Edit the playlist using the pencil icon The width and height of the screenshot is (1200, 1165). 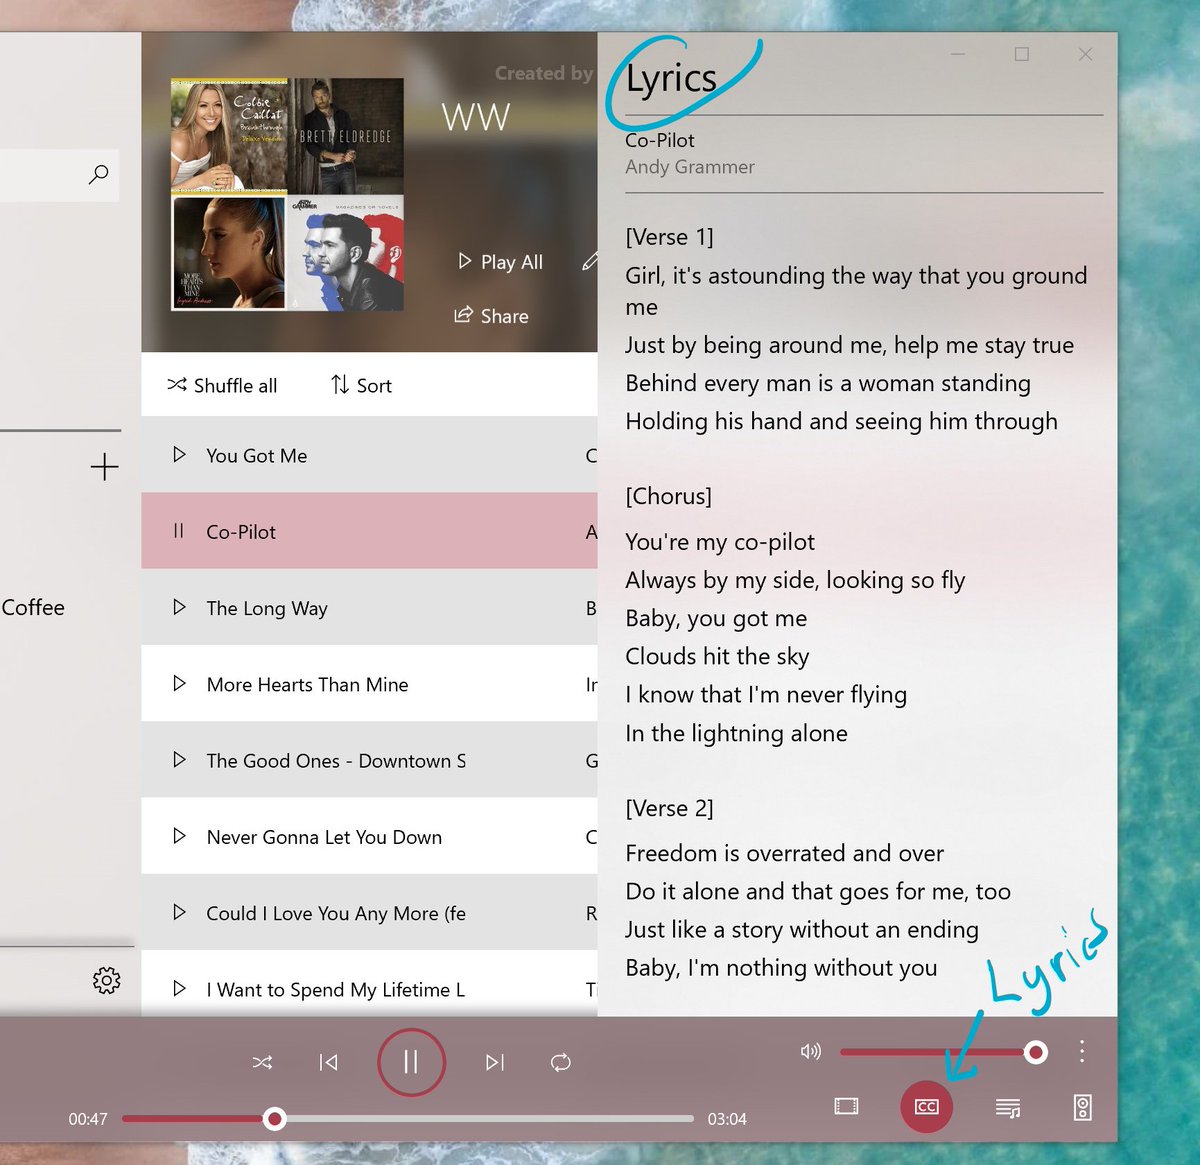click(590, 261)
